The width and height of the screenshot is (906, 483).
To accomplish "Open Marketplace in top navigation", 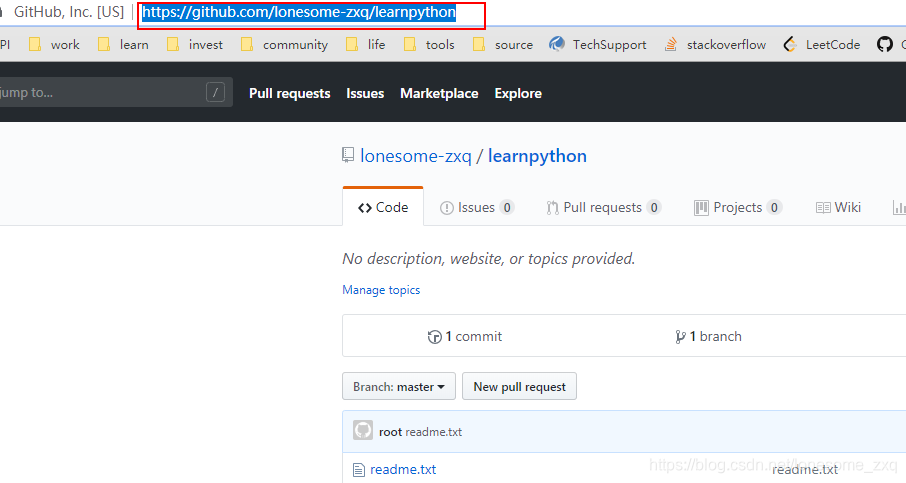I will (x=439, y=93).
